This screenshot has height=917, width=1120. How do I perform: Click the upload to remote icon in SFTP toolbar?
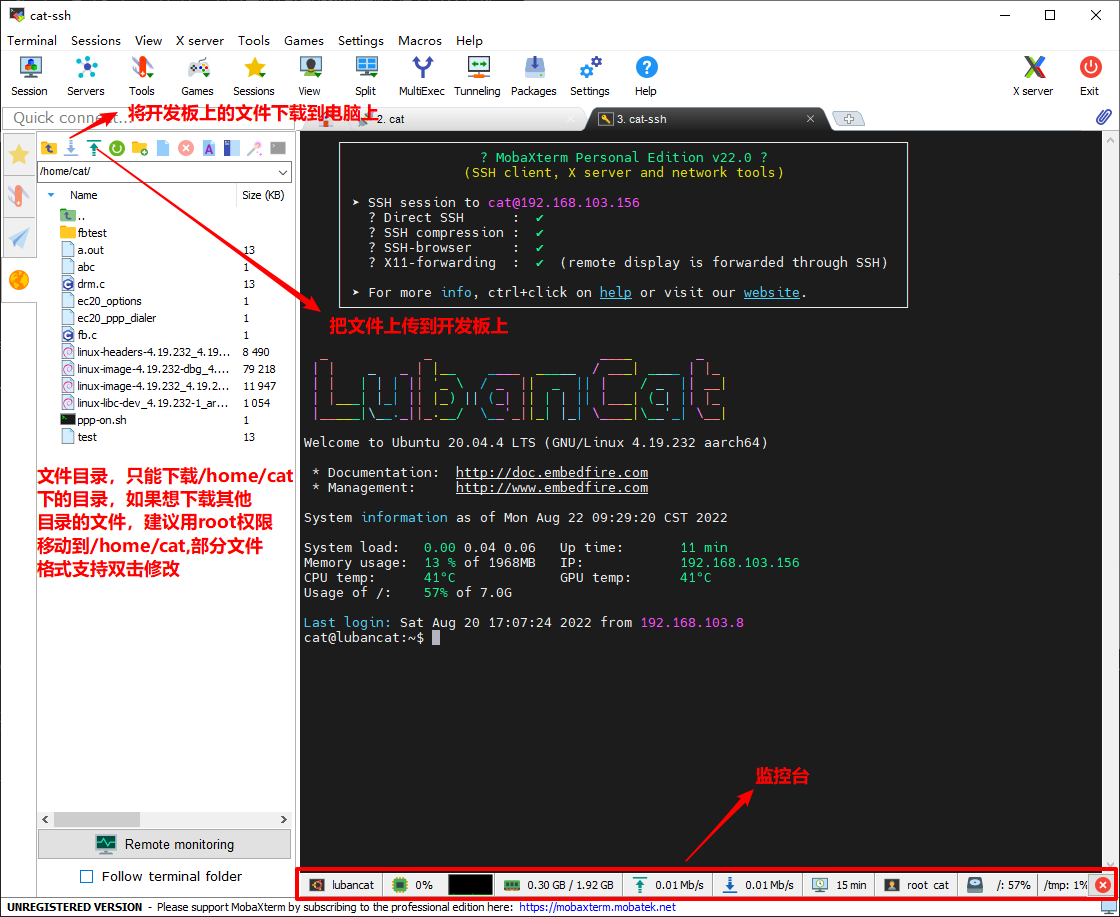(94, 148)
